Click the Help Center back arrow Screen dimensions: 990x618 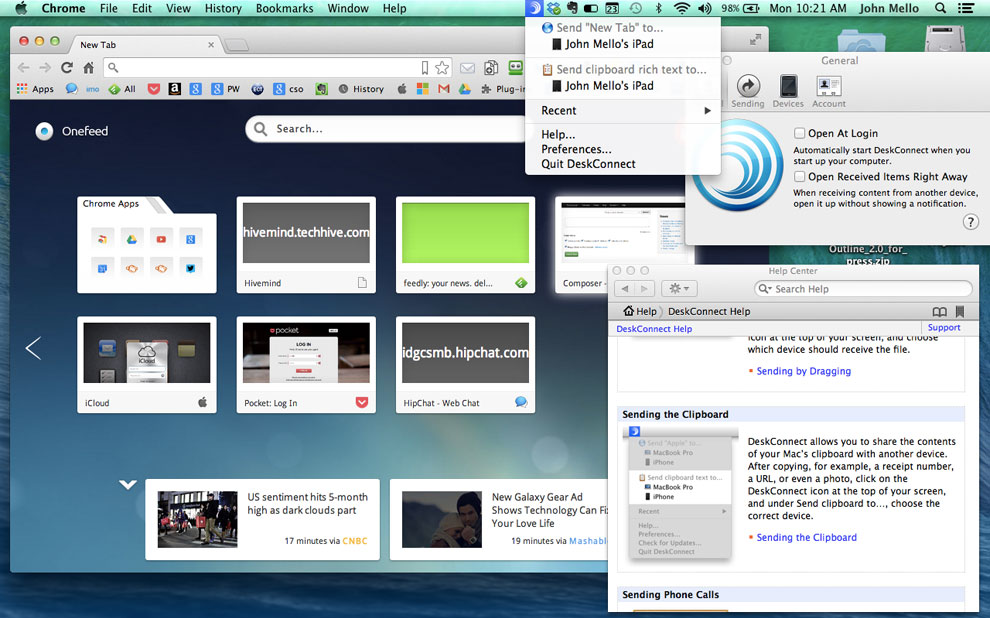[625, 288]
